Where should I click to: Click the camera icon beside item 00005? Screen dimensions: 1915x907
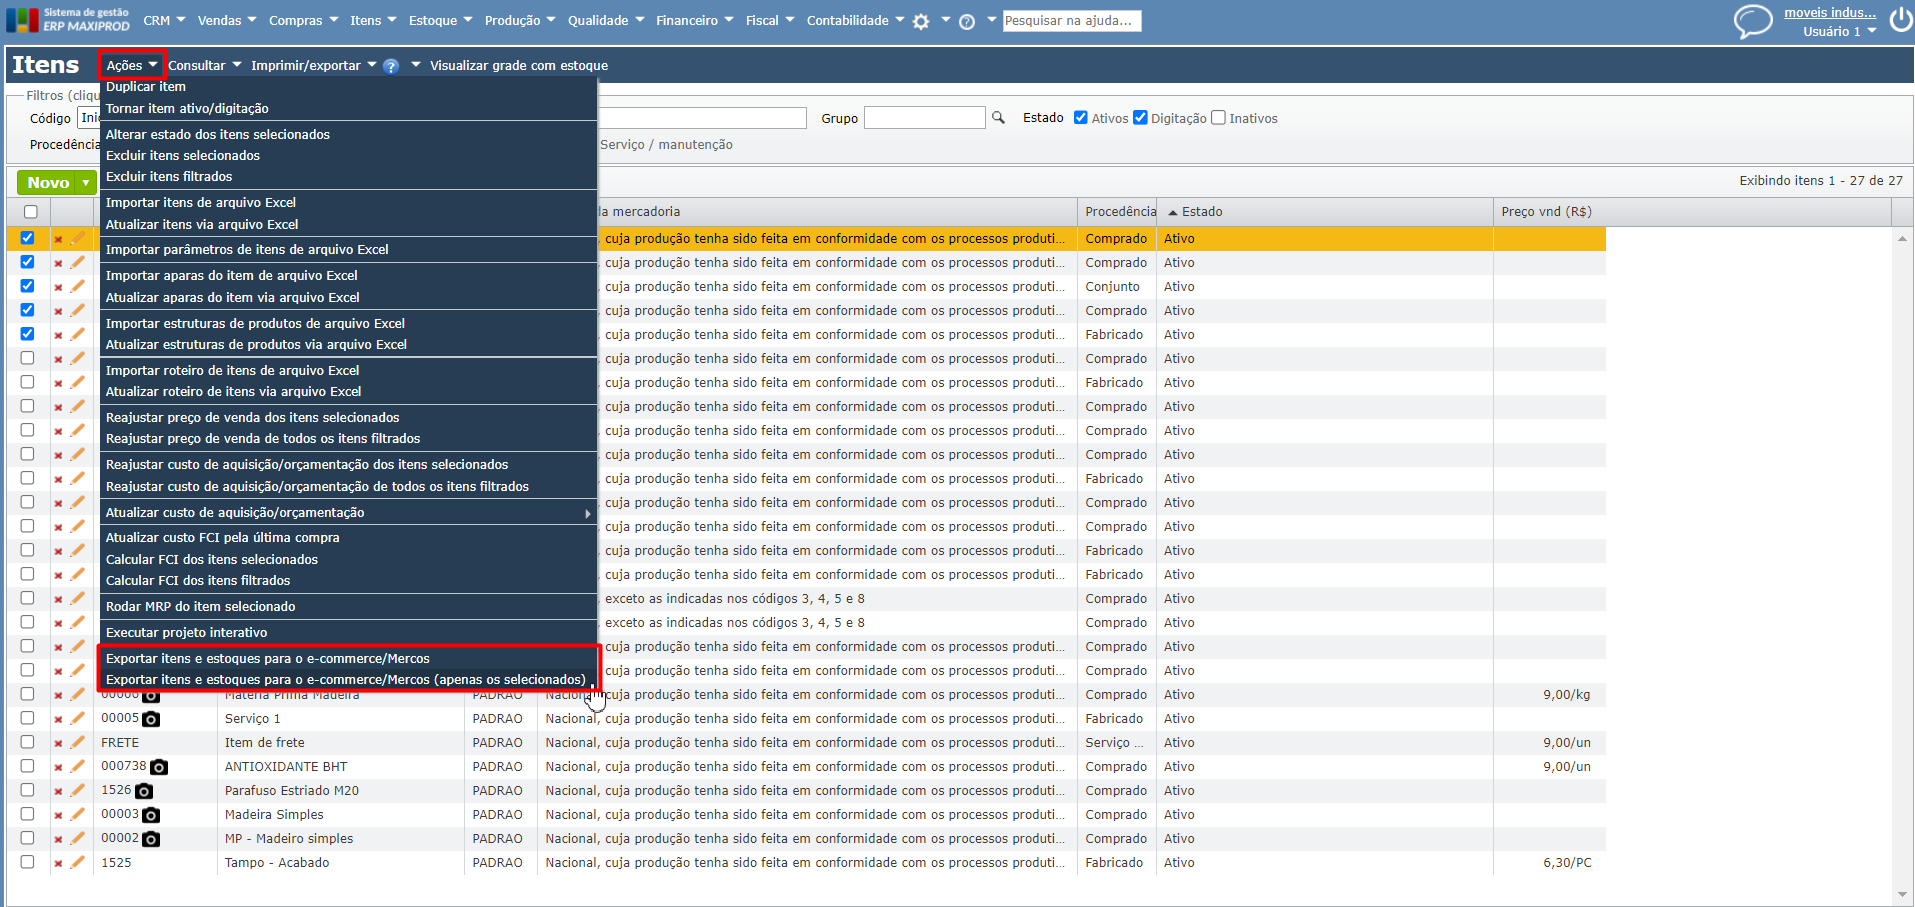151,719
